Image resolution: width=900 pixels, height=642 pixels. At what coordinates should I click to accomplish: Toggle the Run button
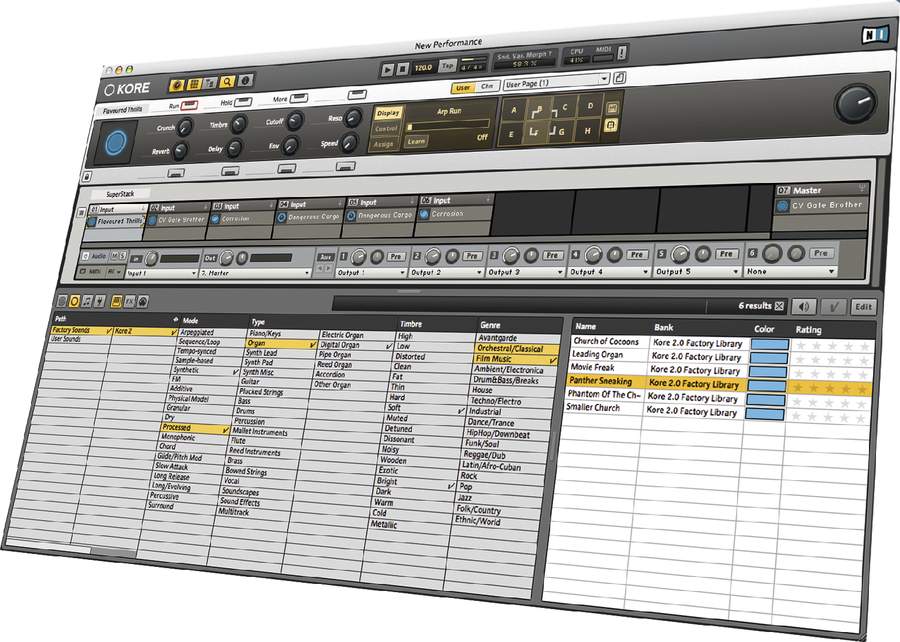[189, 106]
